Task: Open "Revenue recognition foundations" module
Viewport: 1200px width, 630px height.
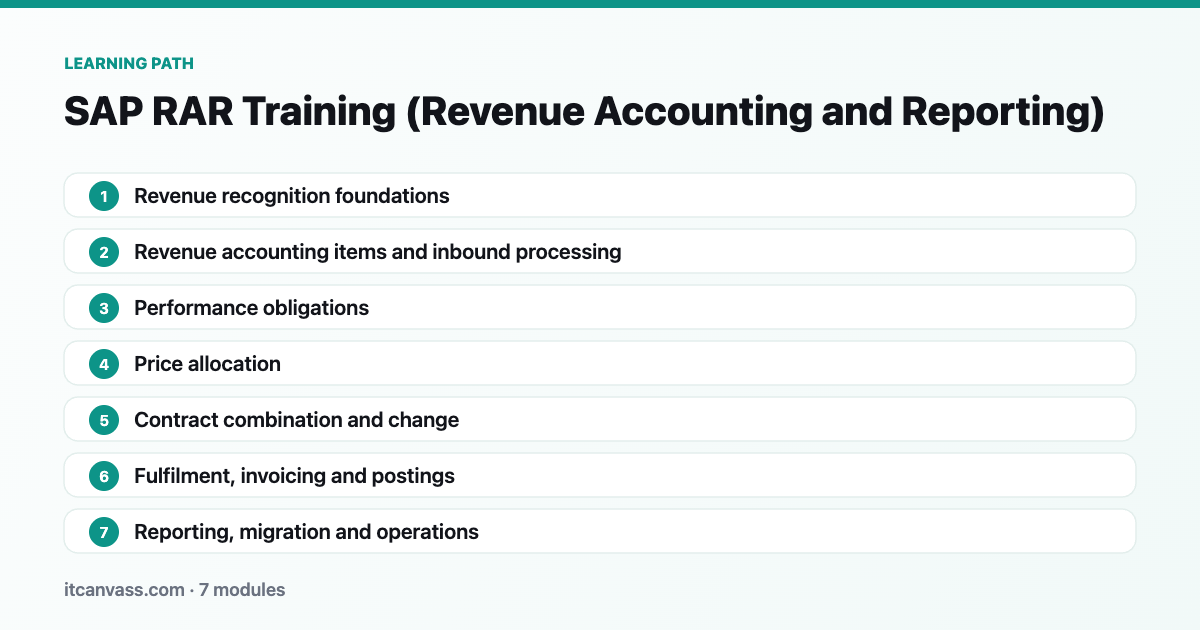Action: pyautogui.click(x=600, y=195)
